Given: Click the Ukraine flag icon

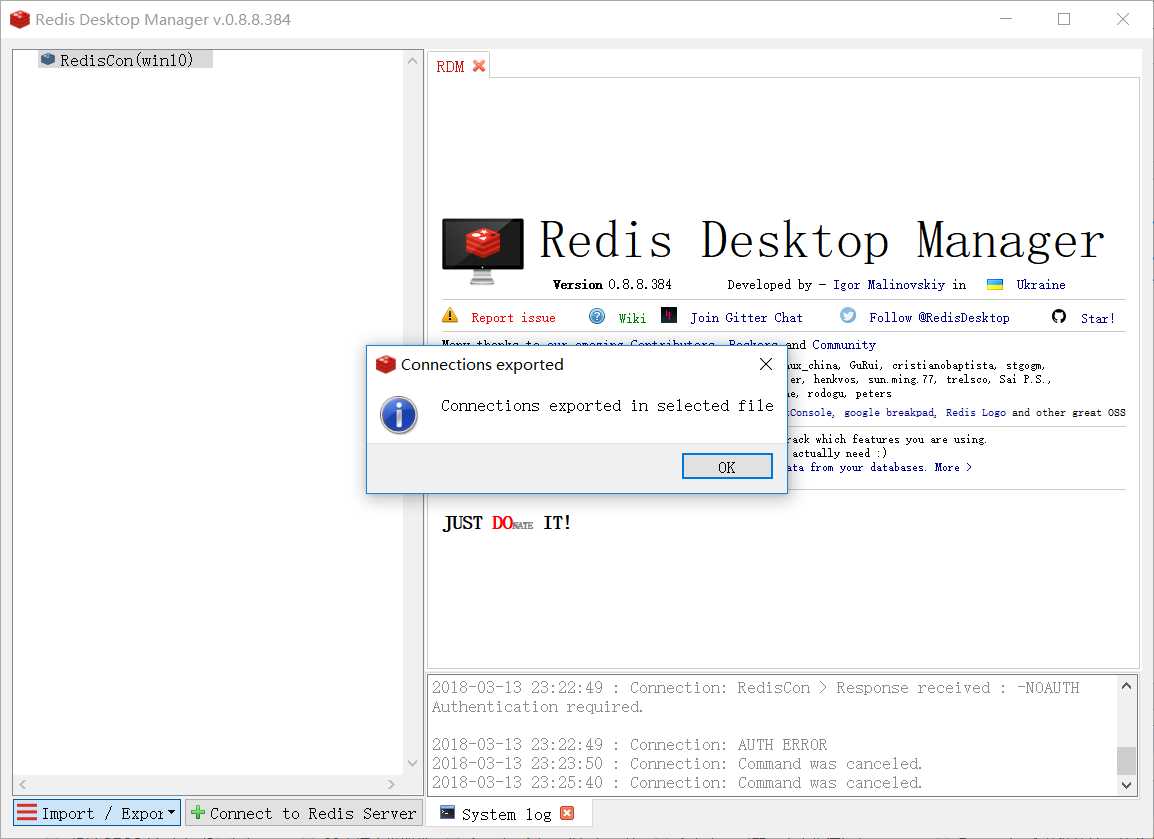Looking at the screenshot, I should coord(995,285).
